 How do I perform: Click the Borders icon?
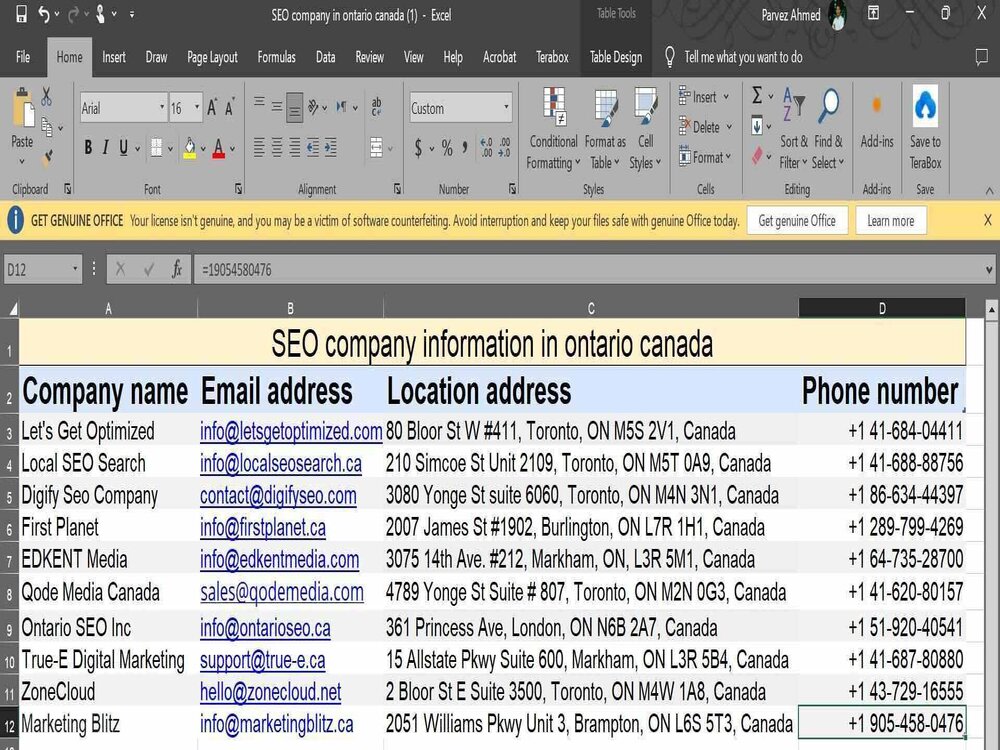coord(156,148)
